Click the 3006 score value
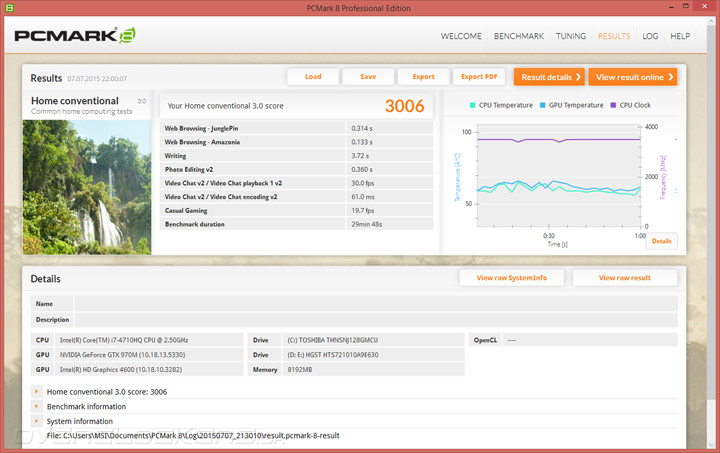The image size is (720, 453). coord(405,106)
